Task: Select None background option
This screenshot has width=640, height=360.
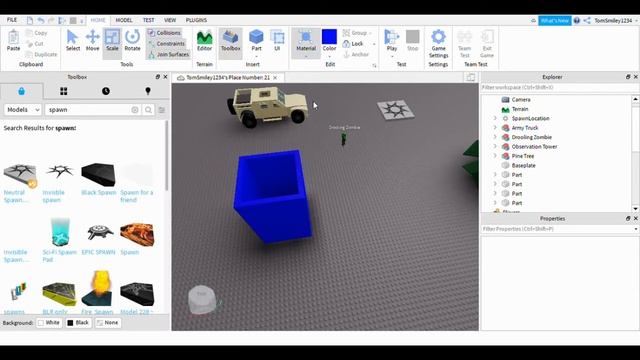Action: [x=108, y=322]
